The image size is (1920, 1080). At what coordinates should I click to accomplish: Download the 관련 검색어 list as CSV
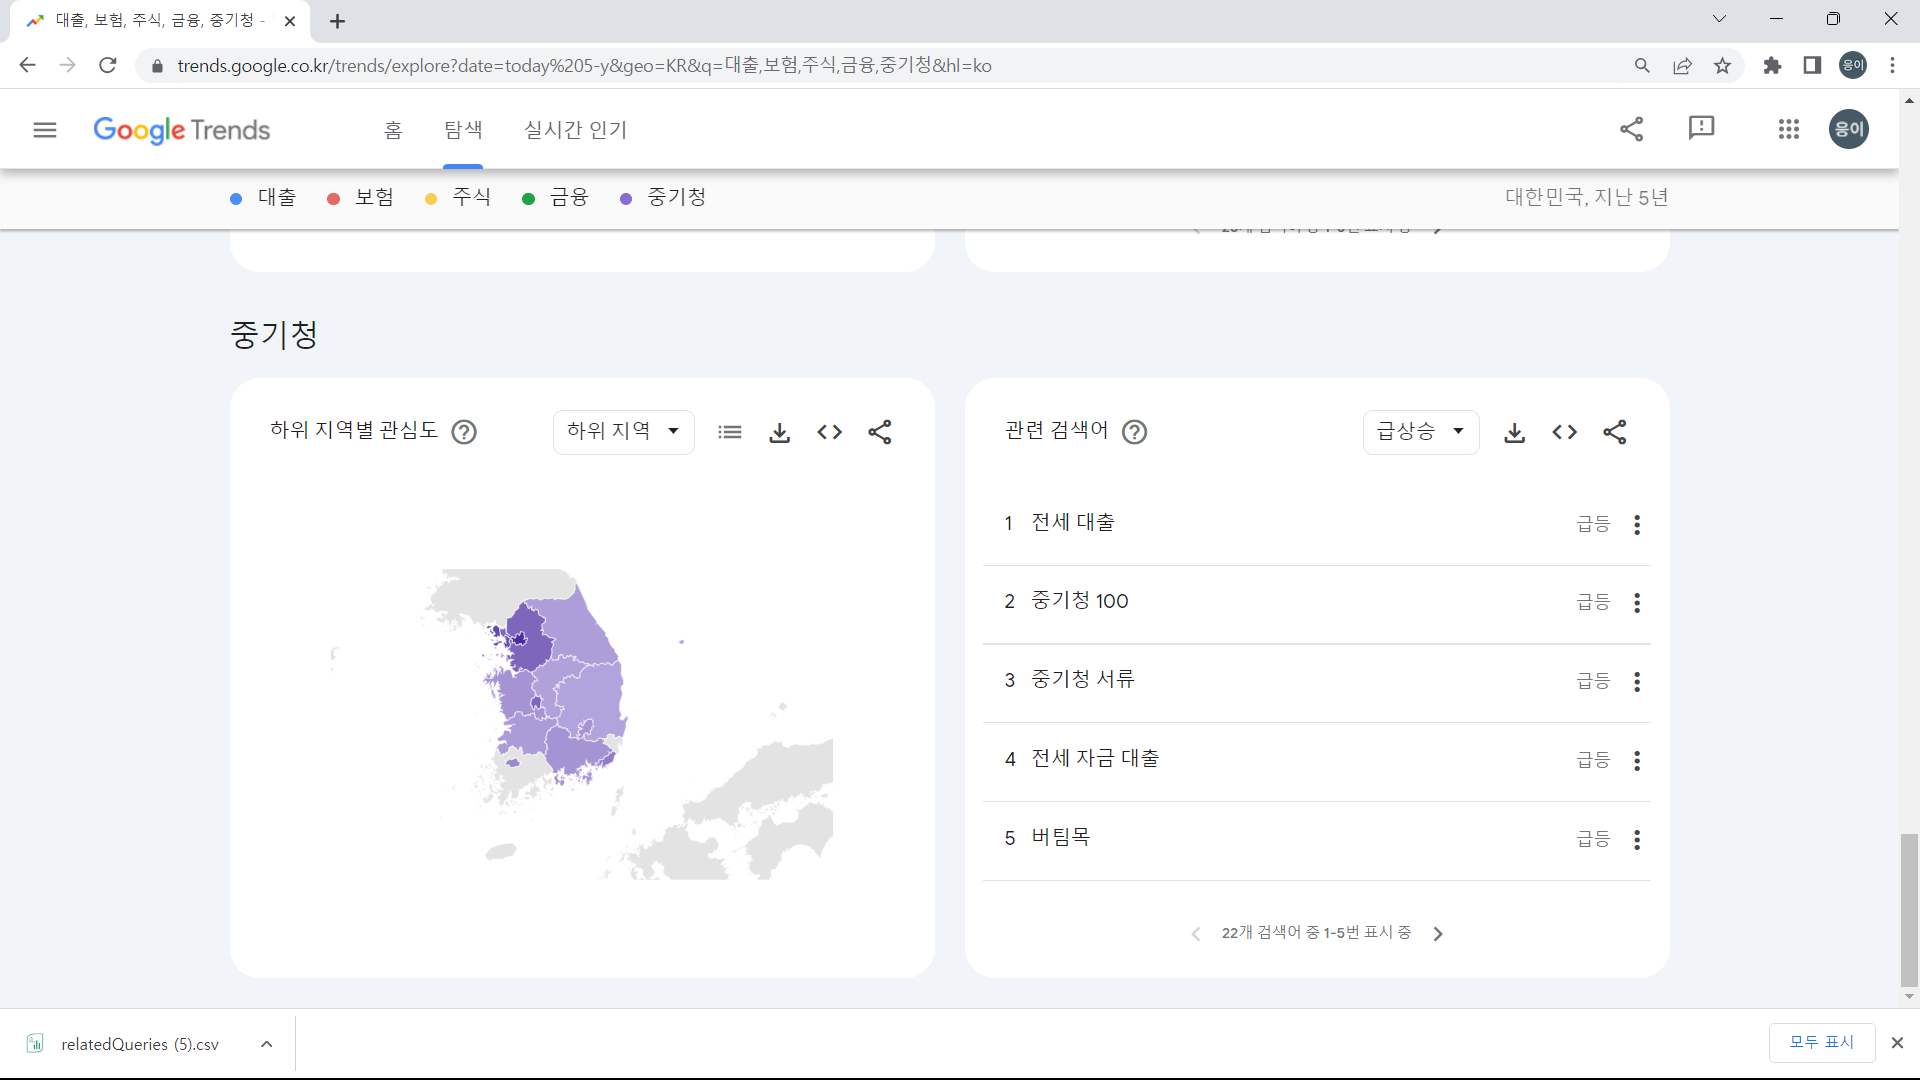pos(1514,432)
